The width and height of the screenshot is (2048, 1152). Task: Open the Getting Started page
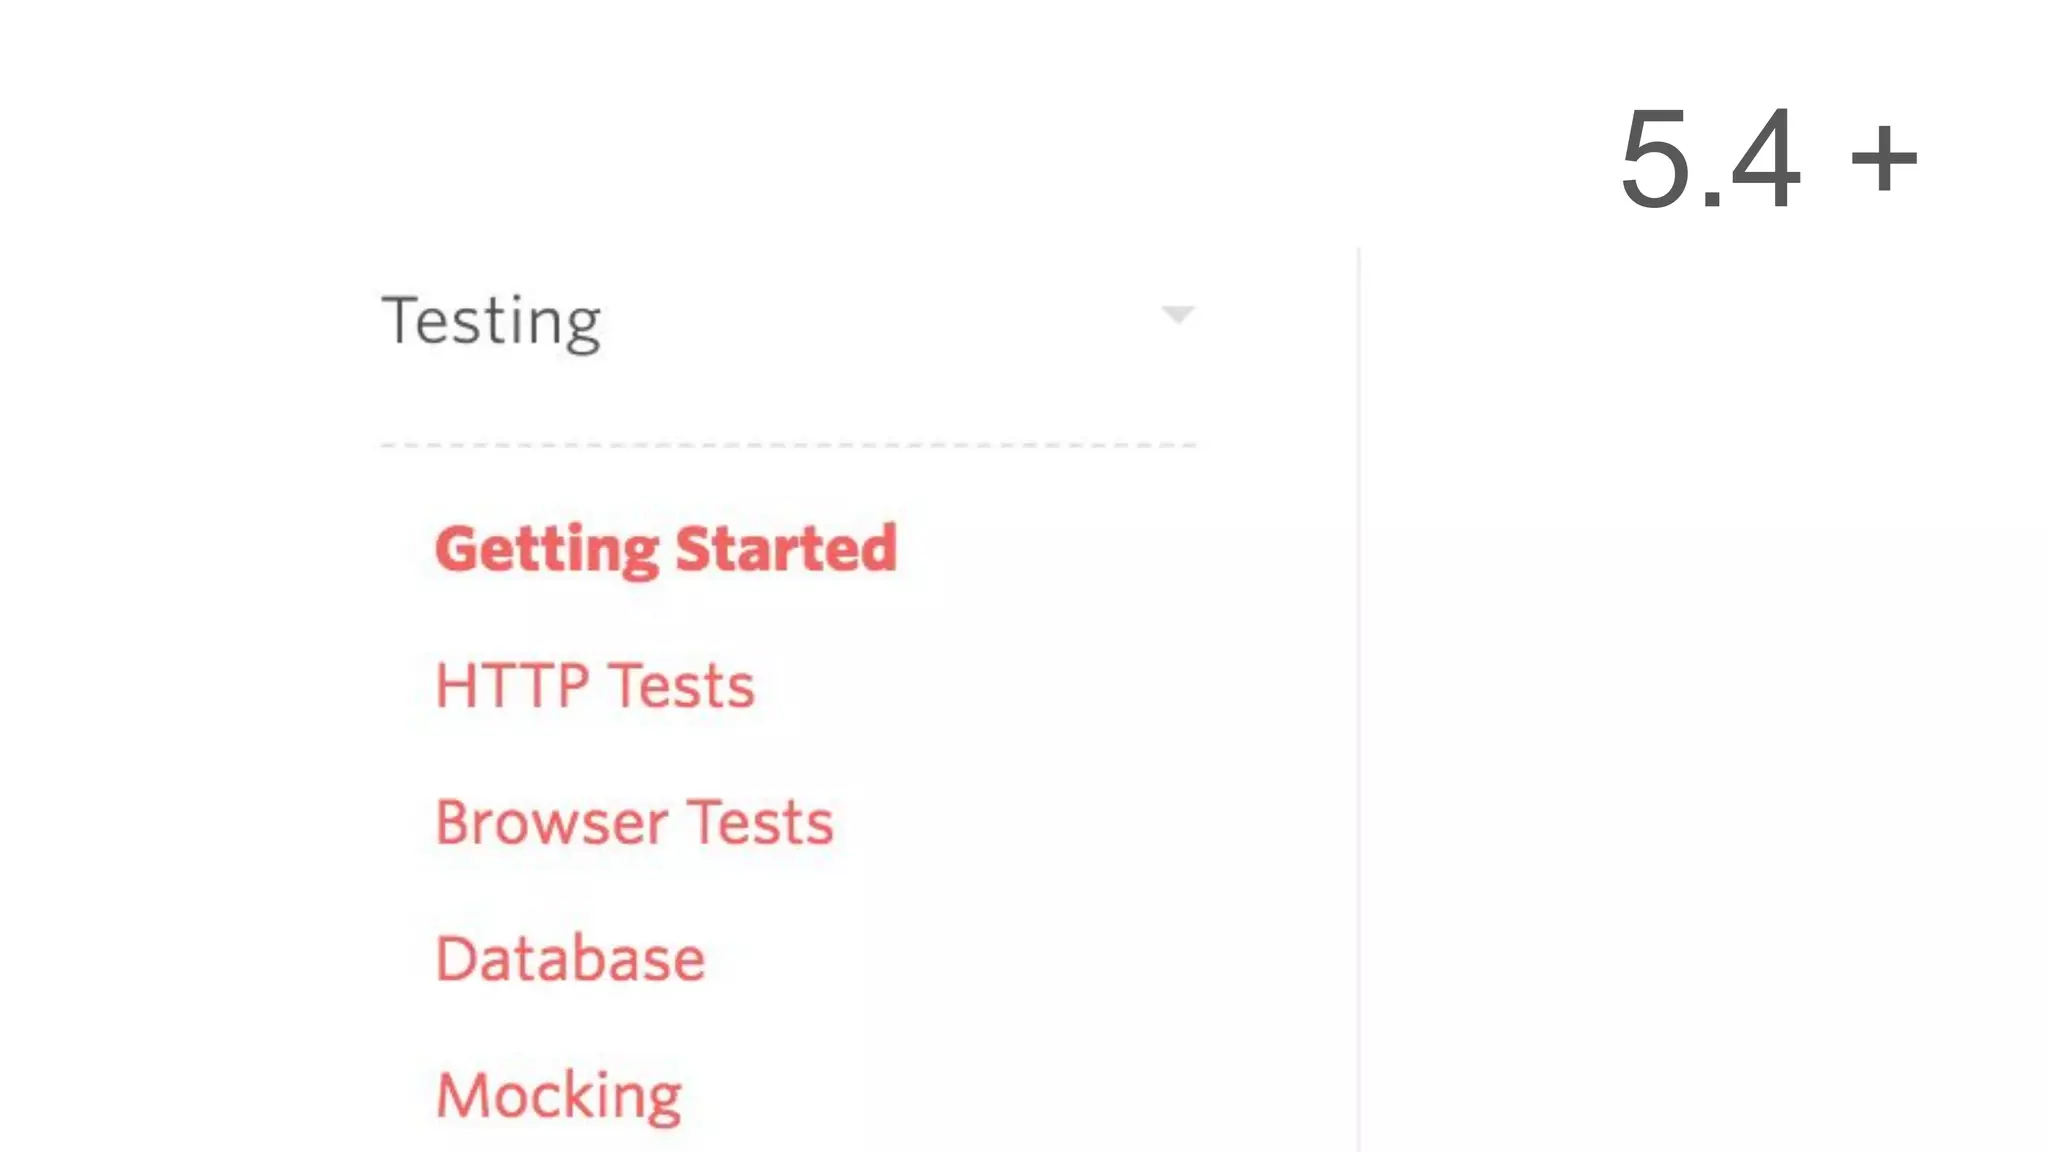pos(666,549)
